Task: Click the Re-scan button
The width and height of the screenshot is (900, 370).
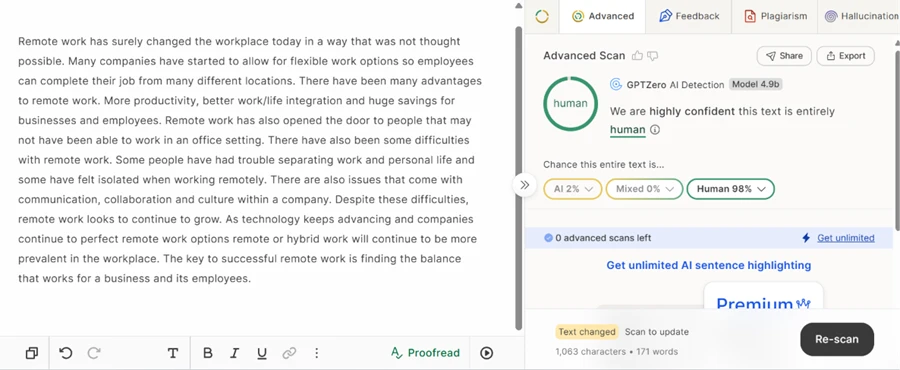Action: tap(837, 339)
